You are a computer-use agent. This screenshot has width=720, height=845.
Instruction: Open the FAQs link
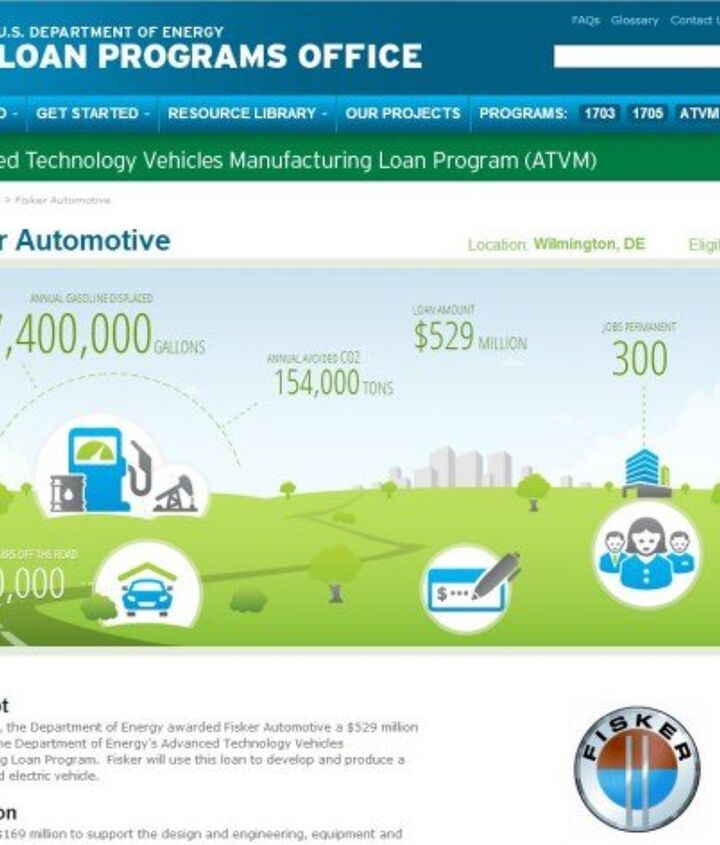586,20
